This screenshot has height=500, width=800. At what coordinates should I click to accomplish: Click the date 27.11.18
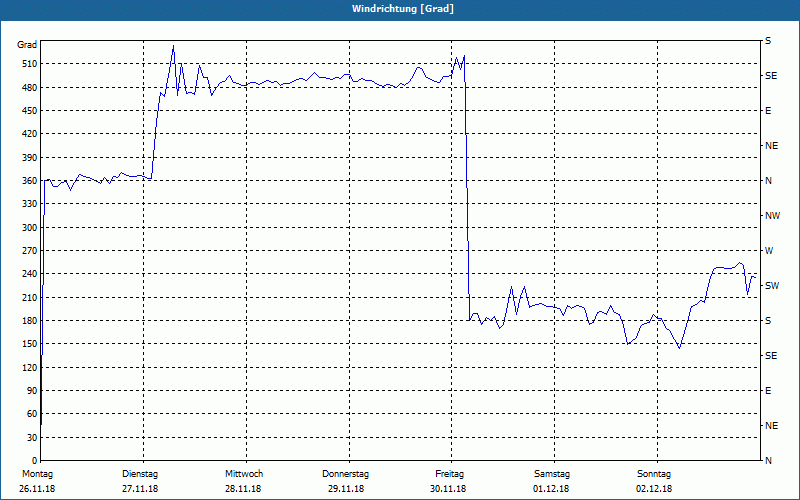point(140,489)
